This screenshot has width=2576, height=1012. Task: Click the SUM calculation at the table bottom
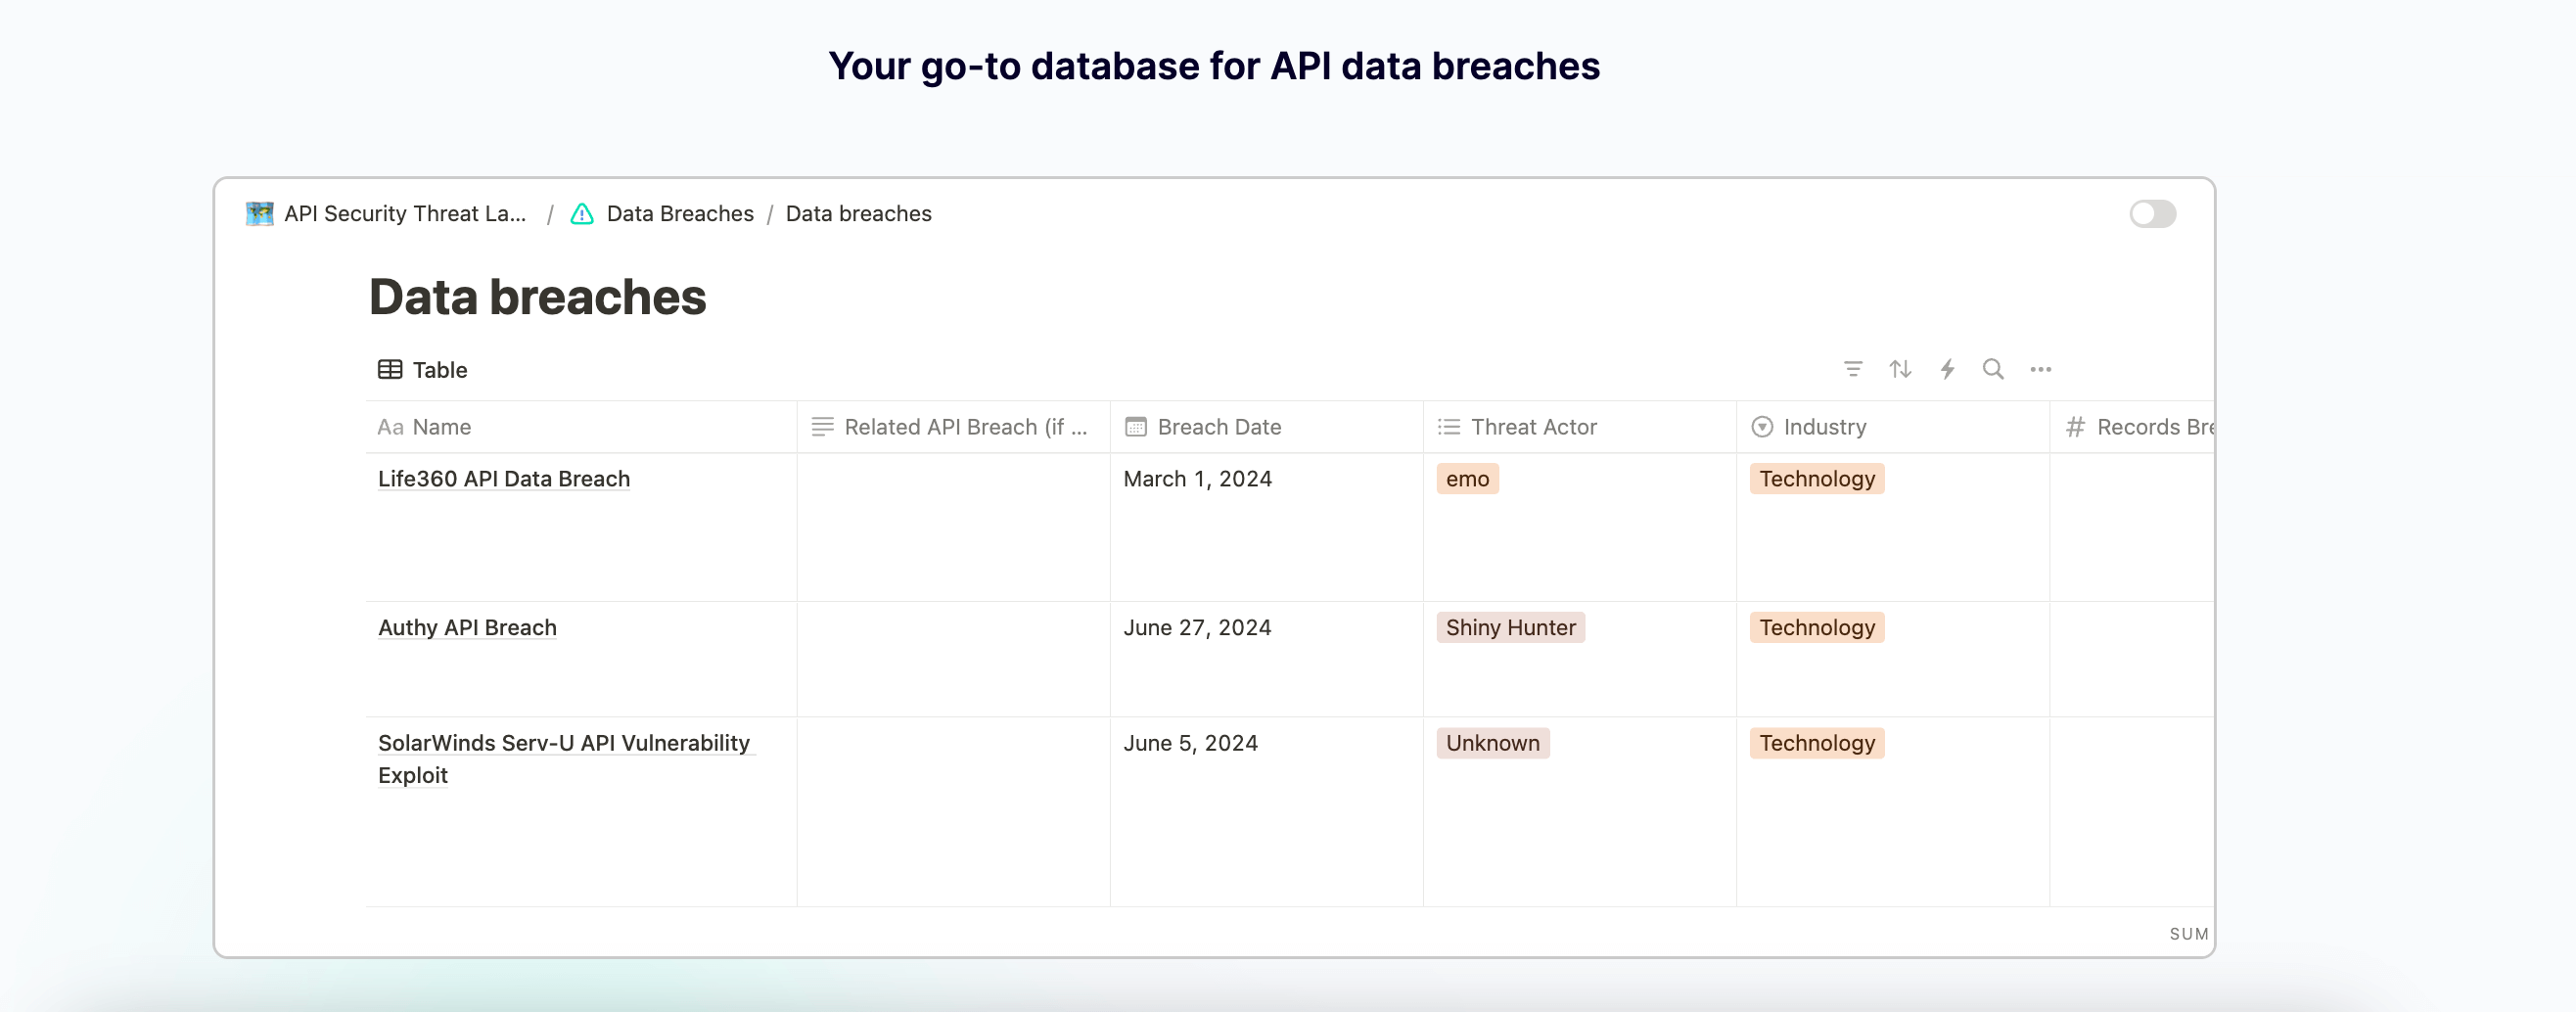pyautogui.click(x=2188, y=933)
